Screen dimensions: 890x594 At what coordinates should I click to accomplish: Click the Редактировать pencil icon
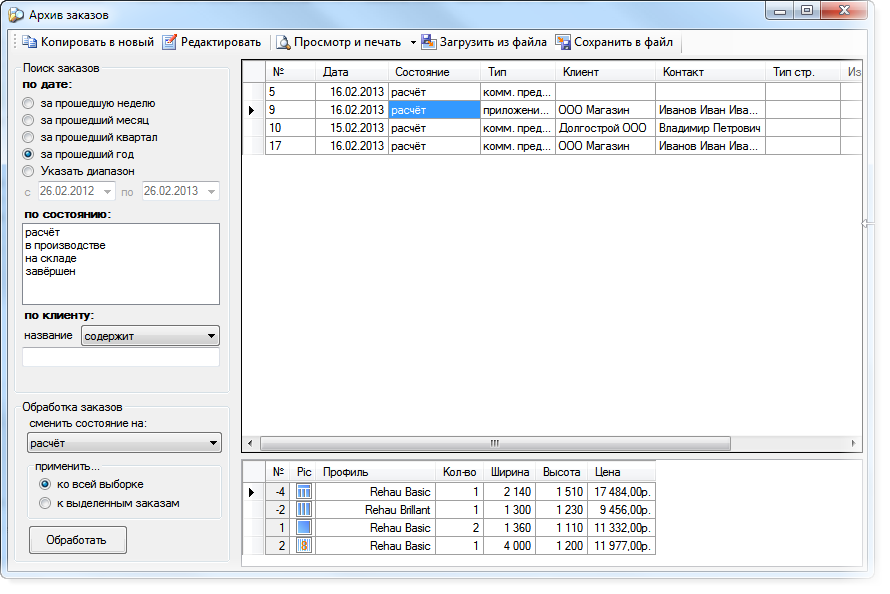coord(169,42)
